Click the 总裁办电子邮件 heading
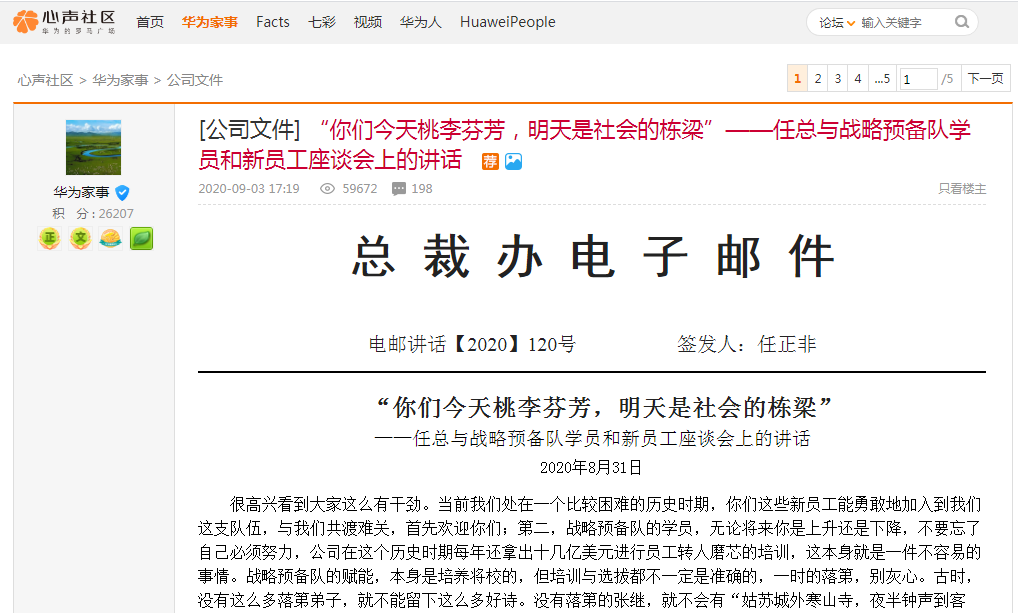Image resolution: width=1018 pixels, height=613 pixels. point(592,256)
